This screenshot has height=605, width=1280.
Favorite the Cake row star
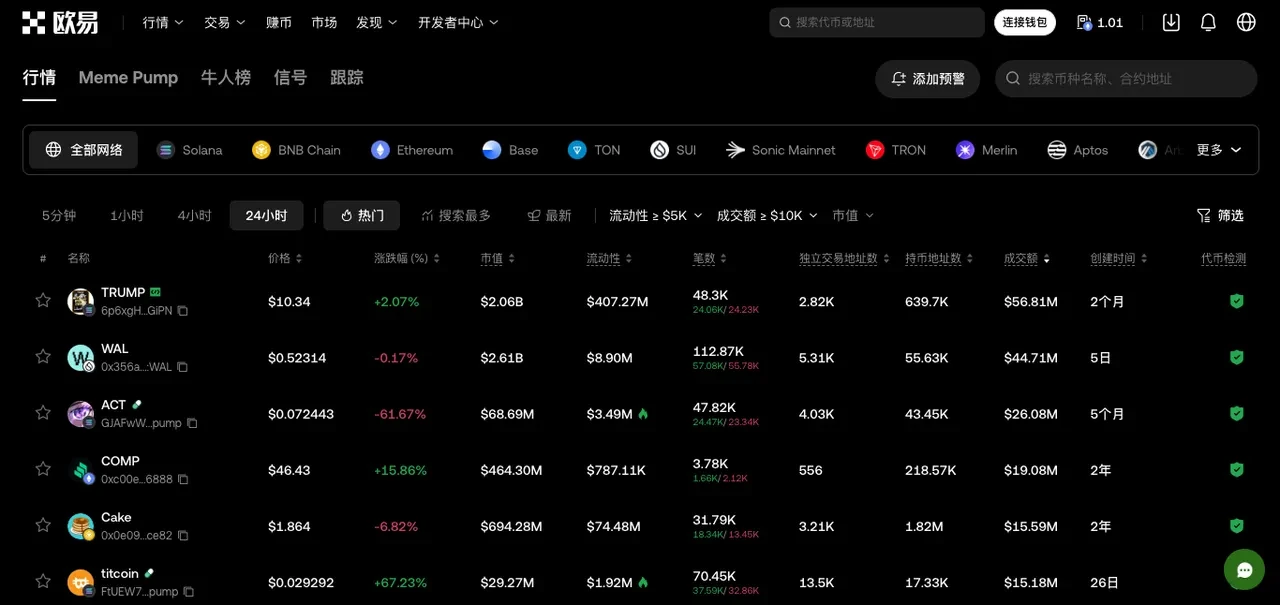pos(43,524)
